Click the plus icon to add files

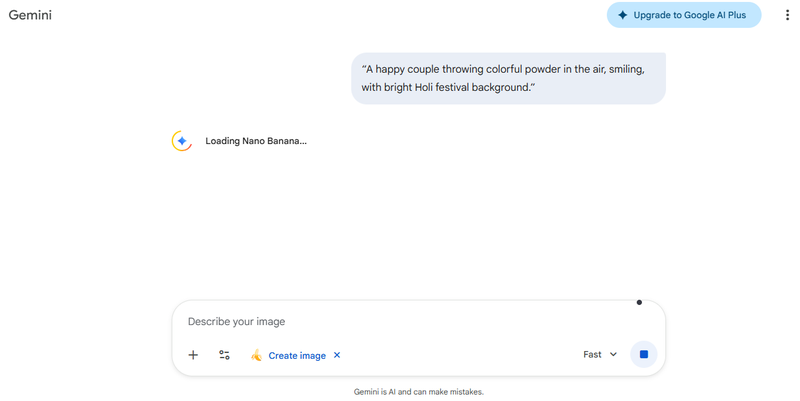pyautogui.click(x=193, y=355)
